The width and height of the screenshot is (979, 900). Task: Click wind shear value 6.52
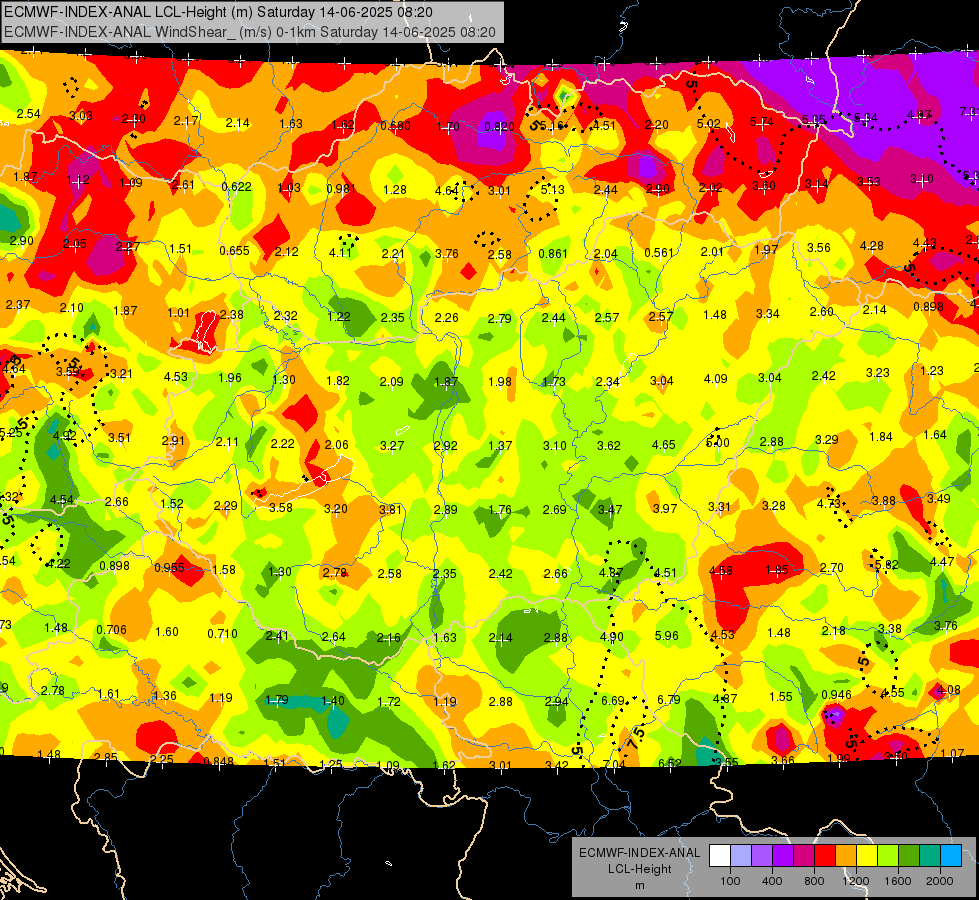pos(670,763)
